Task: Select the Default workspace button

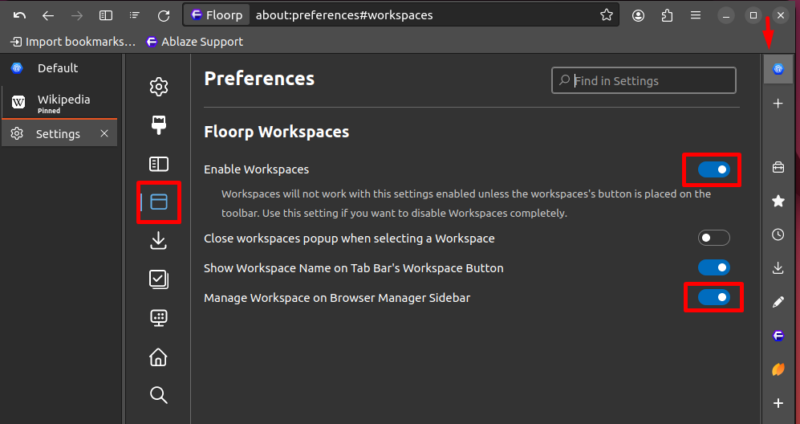Action: [x=60, y=68]
